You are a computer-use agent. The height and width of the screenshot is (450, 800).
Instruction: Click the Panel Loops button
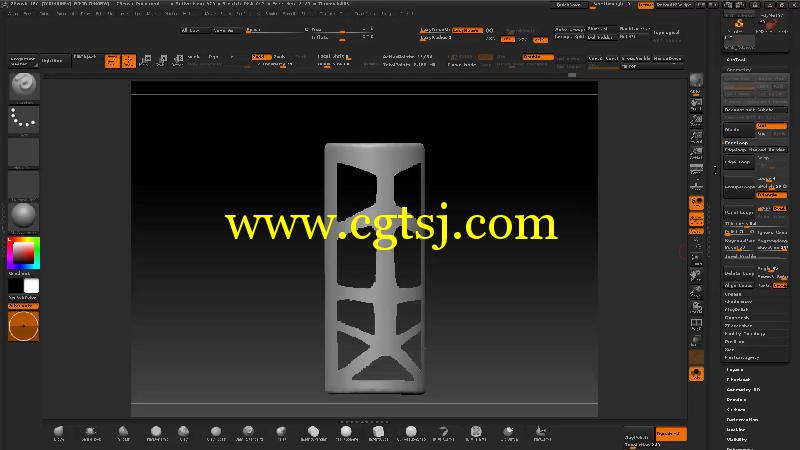pyautogui.click(x=739, y=212)
